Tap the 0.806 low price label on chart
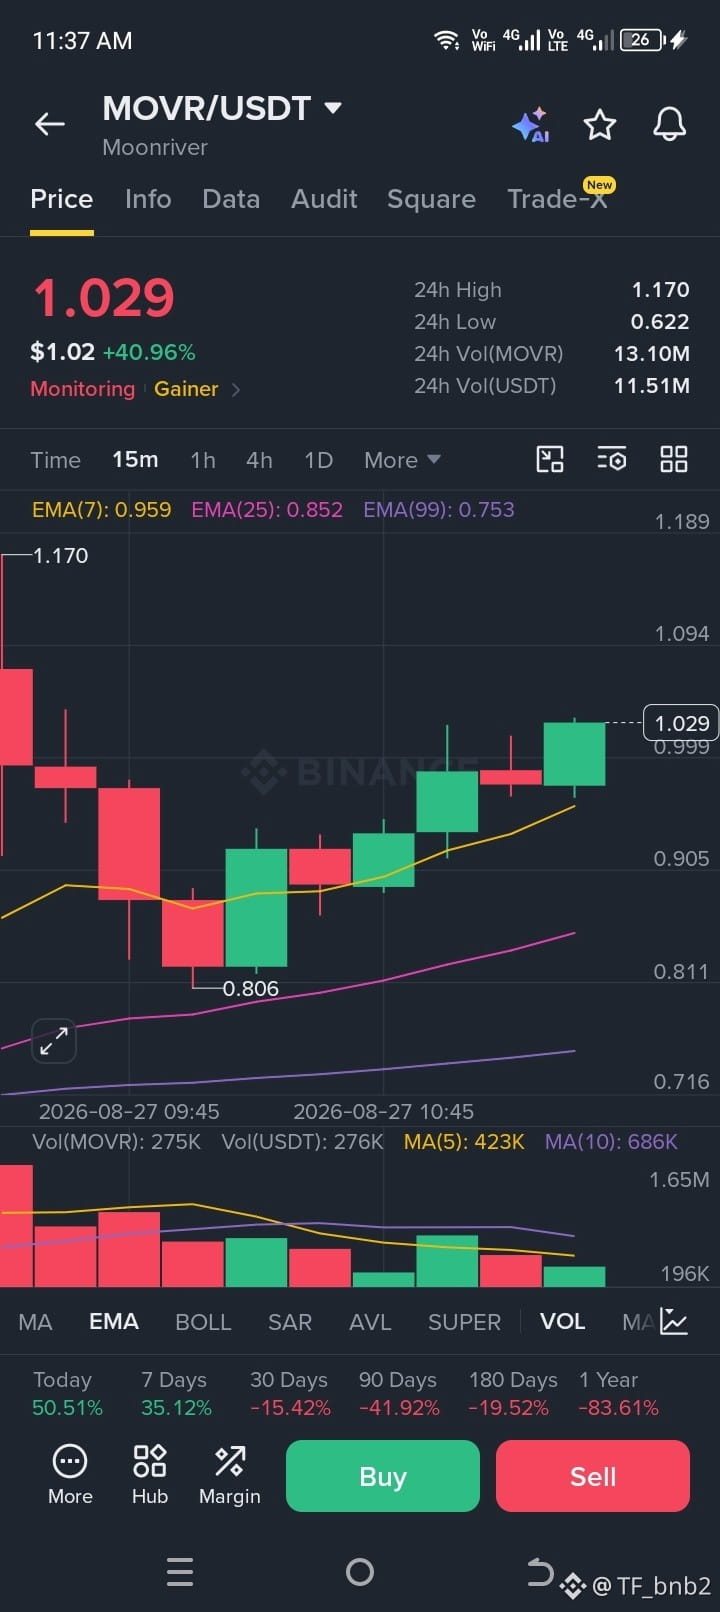The image size is (720, 1612). pyautogui.click(x=251, y=989)
